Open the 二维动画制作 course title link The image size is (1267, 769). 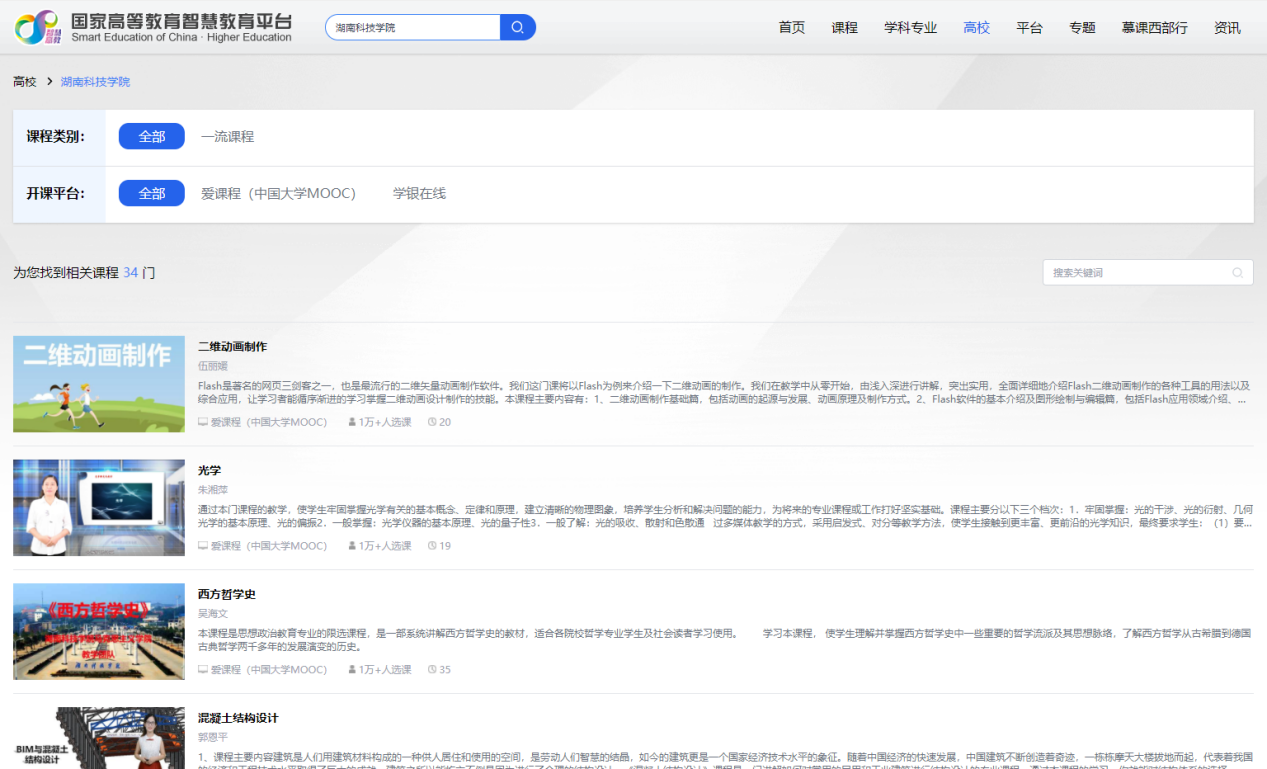pyautogui.click(x=232, y=346)
